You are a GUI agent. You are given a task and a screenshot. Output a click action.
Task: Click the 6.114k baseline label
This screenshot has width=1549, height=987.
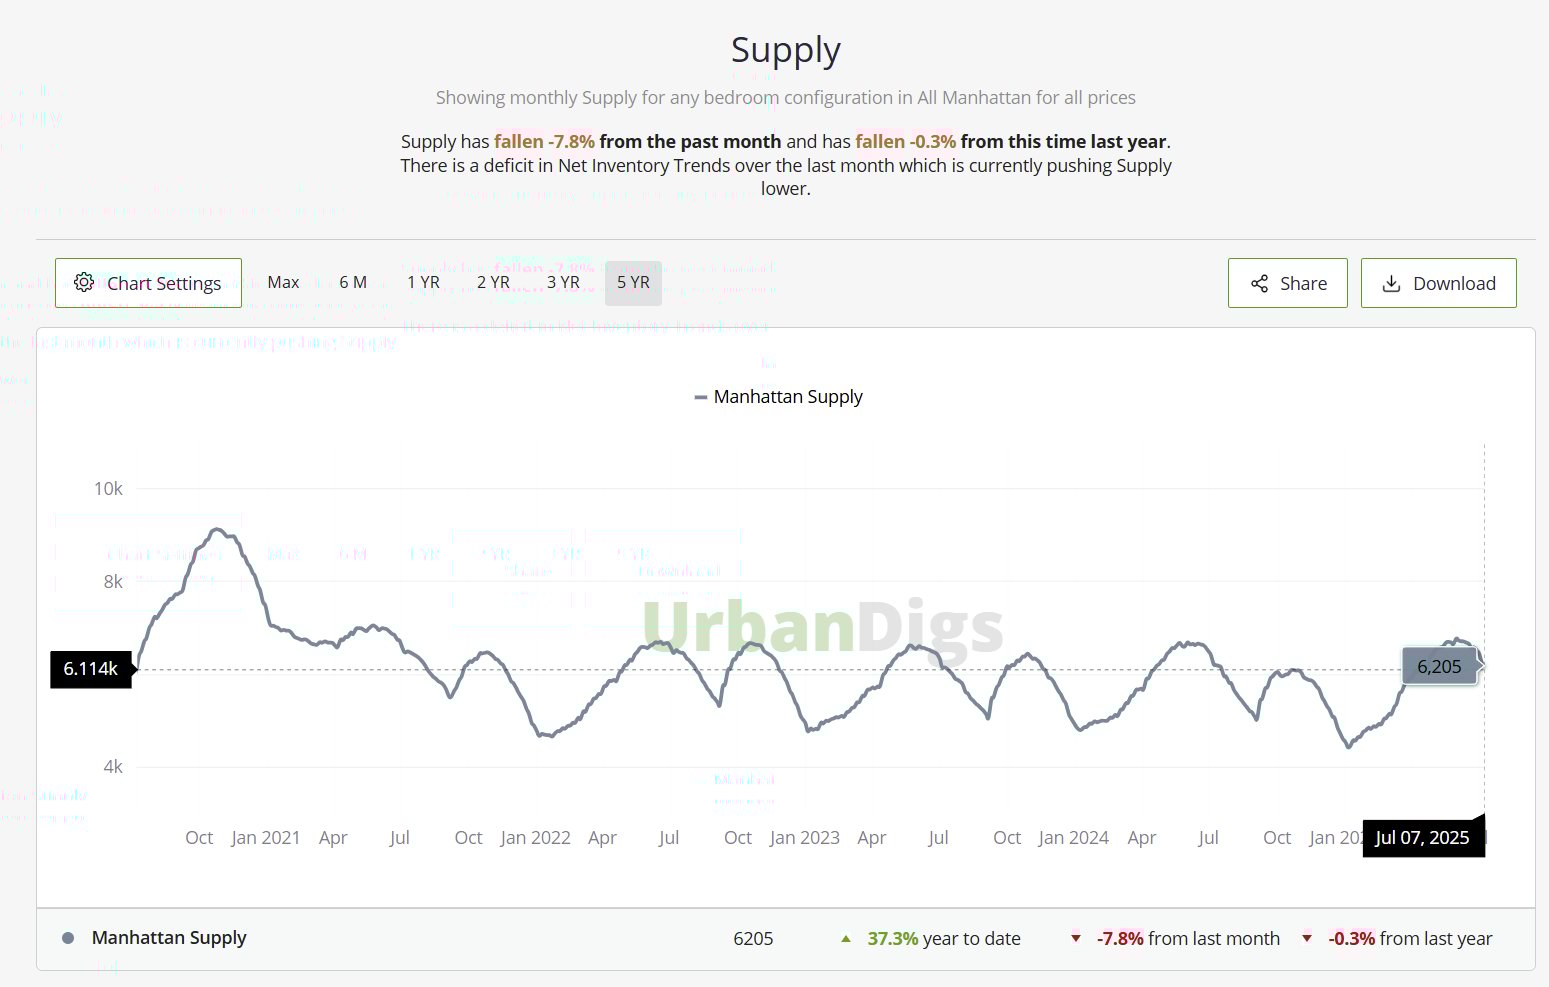click(91, 669)
